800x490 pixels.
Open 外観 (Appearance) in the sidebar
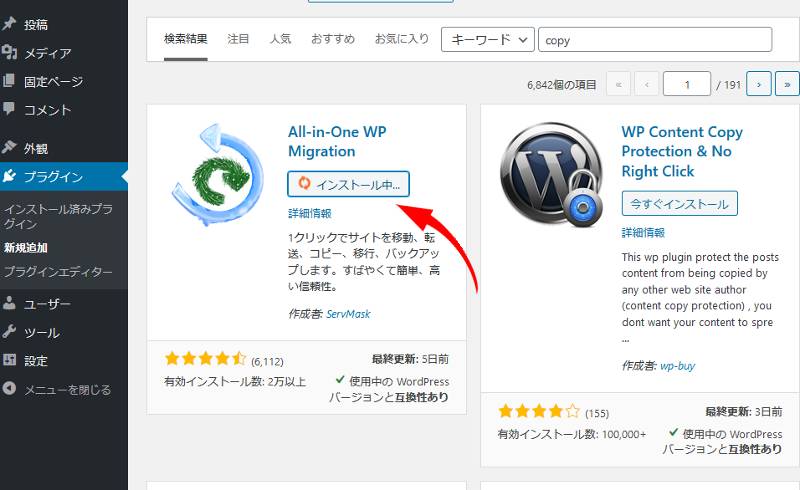tap(36, 149)
